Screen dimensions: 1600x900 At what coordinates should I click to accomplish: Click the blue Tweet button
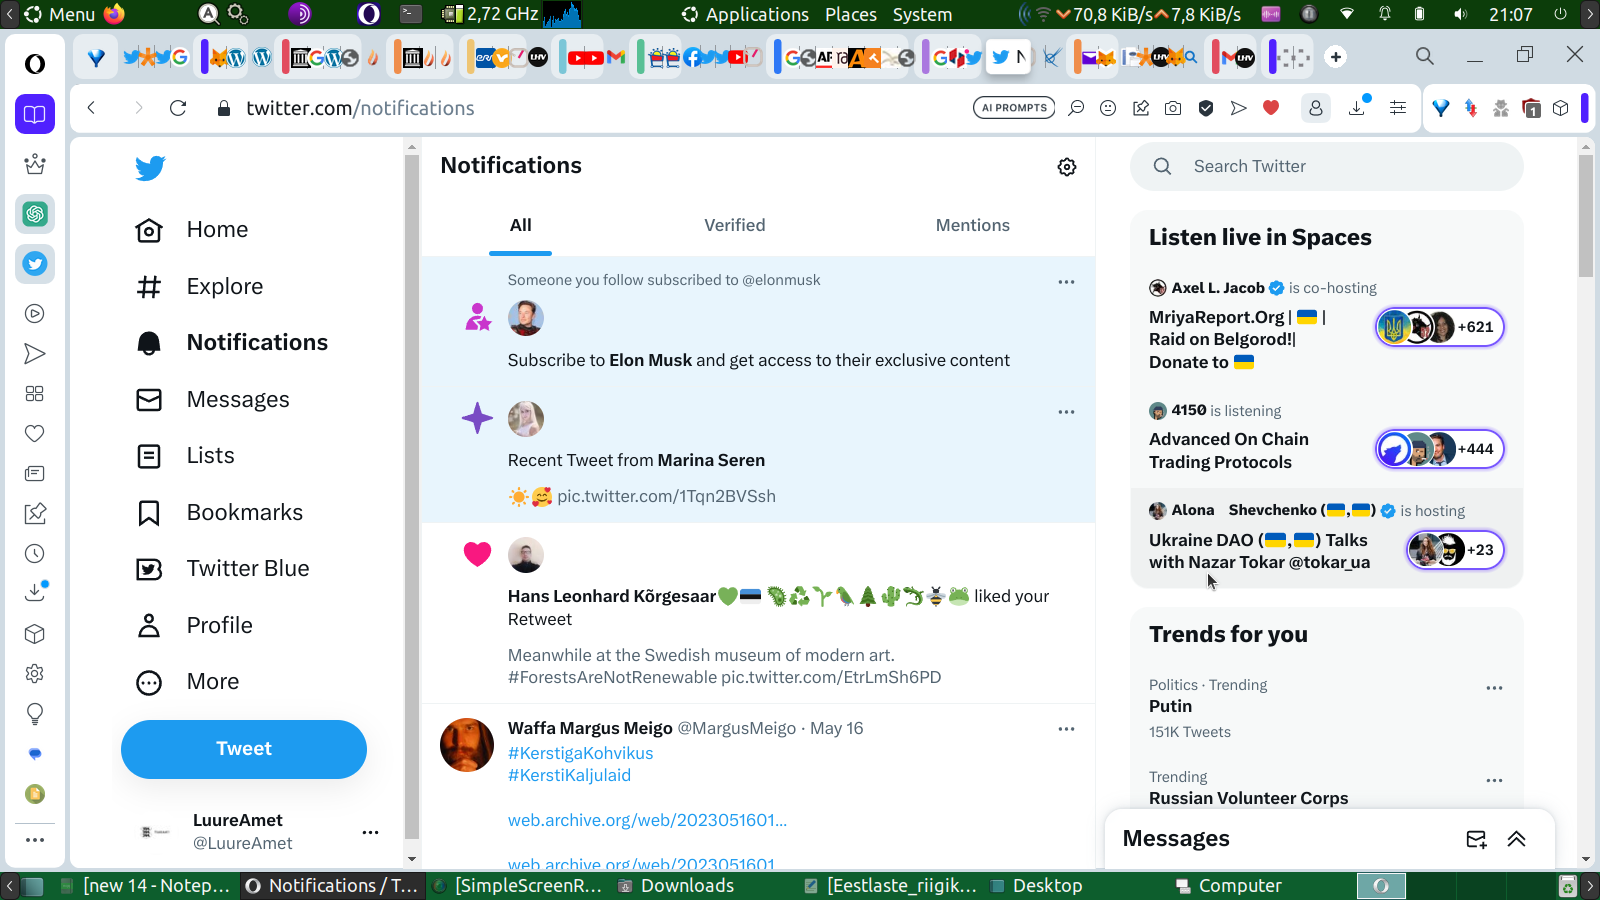coord(244,749)
